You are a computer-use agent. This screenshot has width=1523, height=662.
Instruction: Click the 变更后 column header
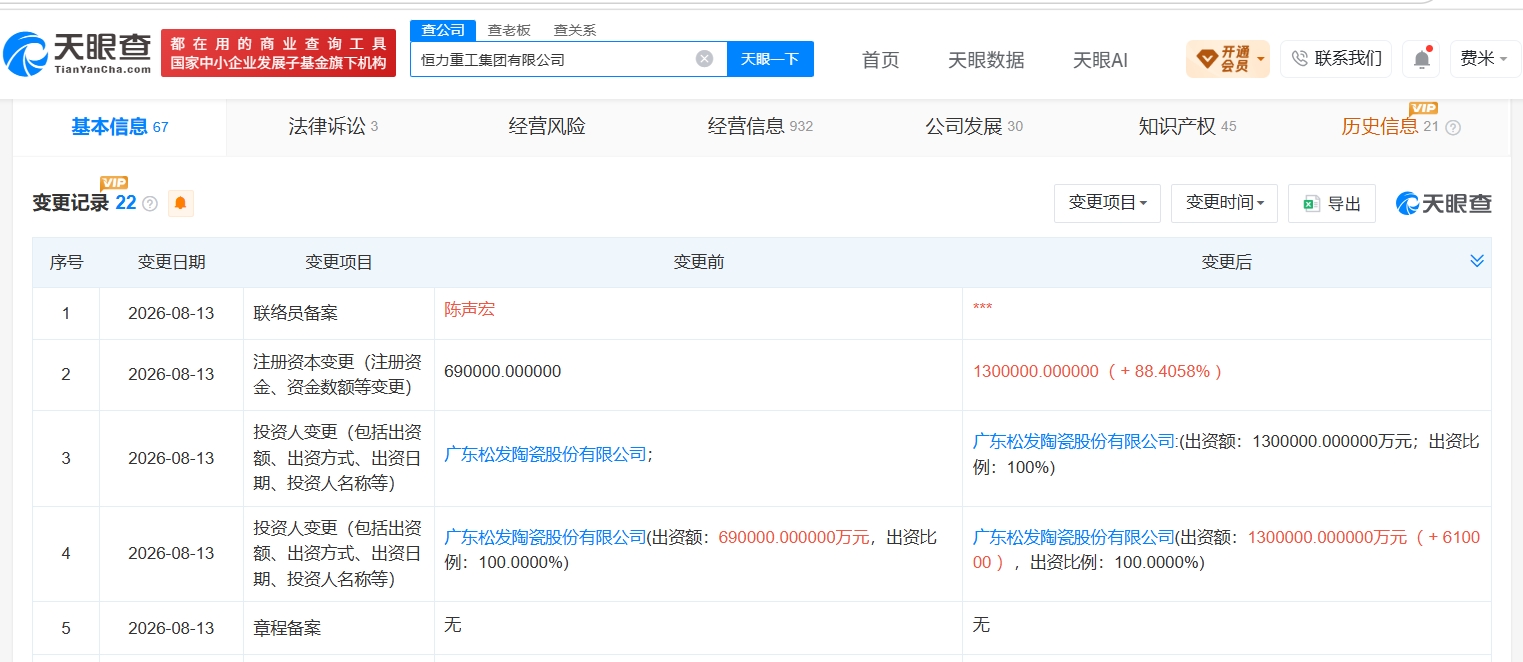pyautogui.click(x=1226, y=262)
